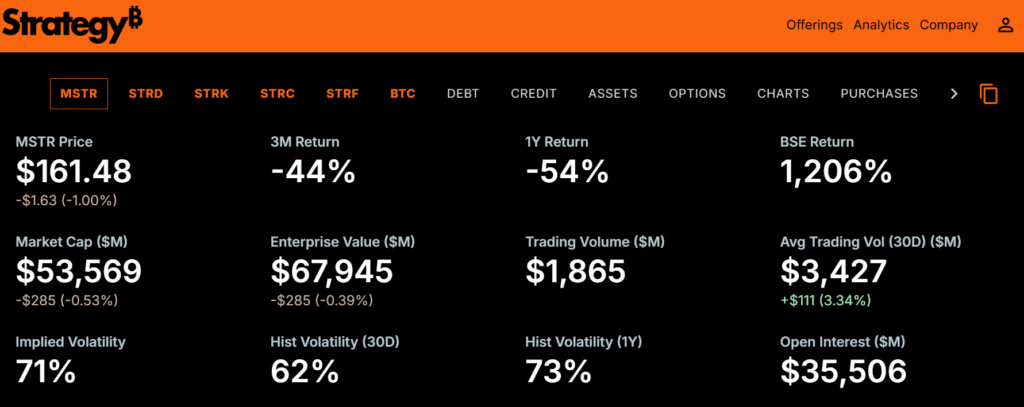Screen dimensions: 1024x407
Task: Expand the Company menu
Action: (948, 25)
